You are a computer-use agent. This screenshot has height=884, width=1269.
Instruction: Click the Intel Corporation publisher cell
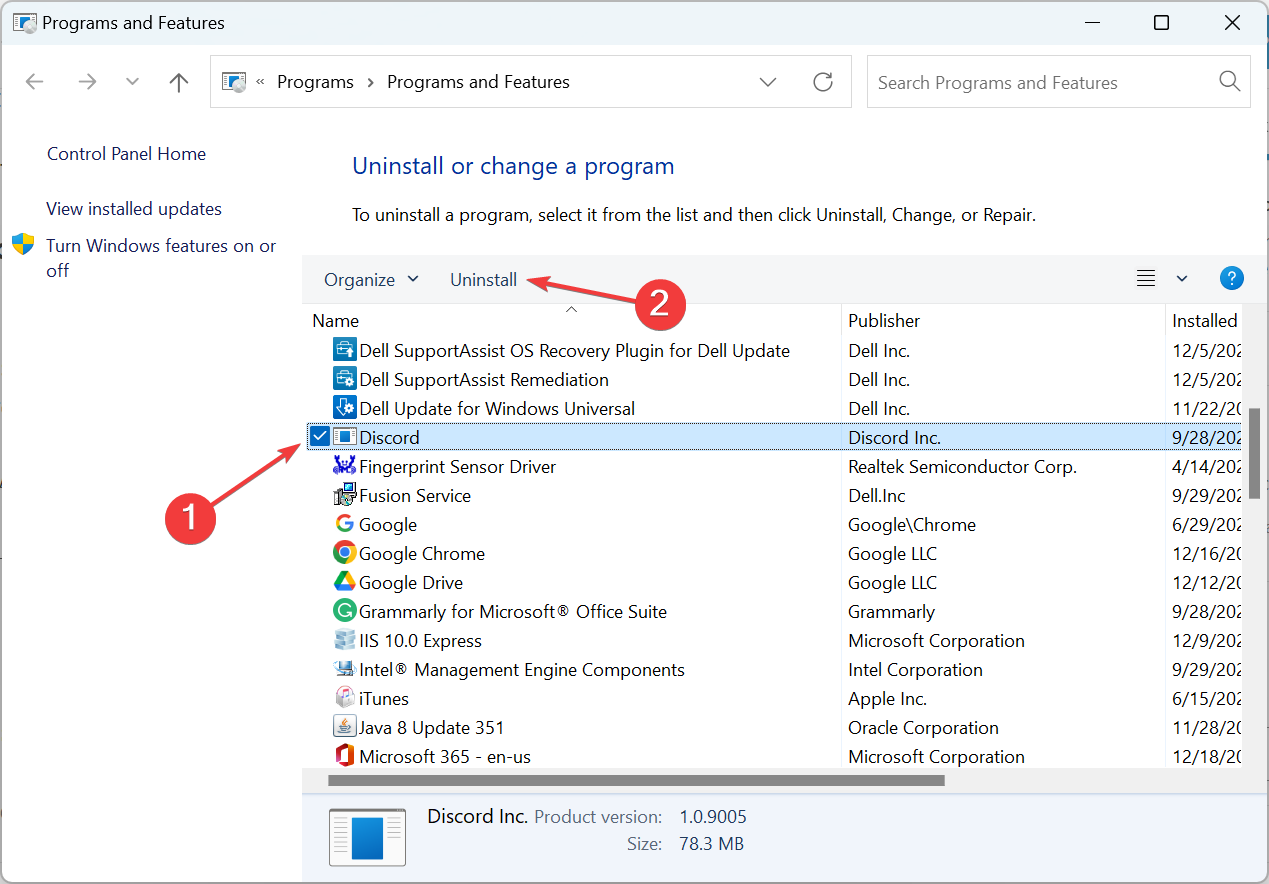[915, 670]
